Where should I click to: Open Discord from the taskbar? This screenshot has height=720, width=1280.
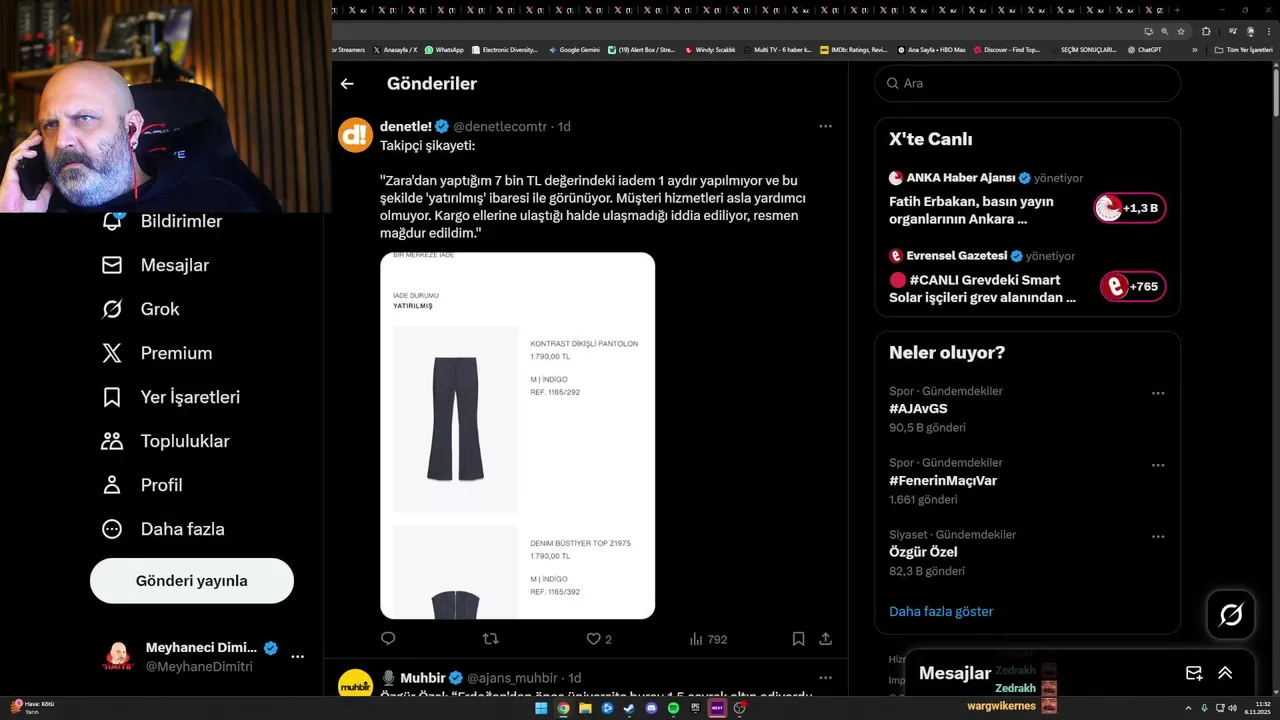(651, 708)
